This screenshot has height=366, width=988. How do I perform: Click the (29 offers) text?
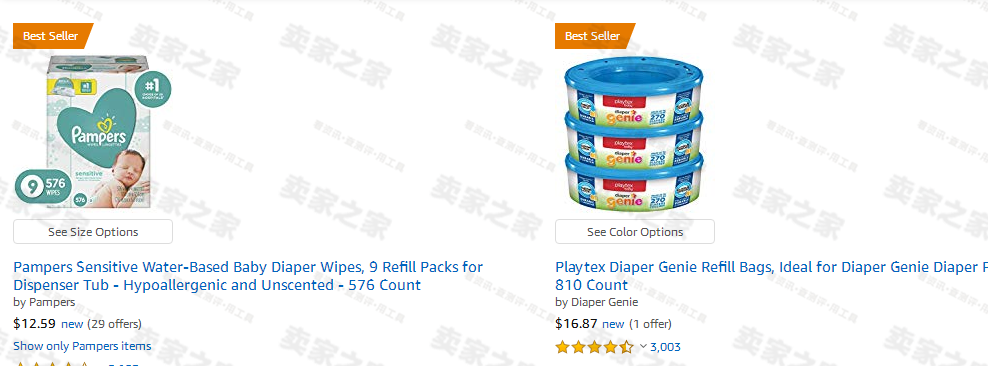point(114,324)
